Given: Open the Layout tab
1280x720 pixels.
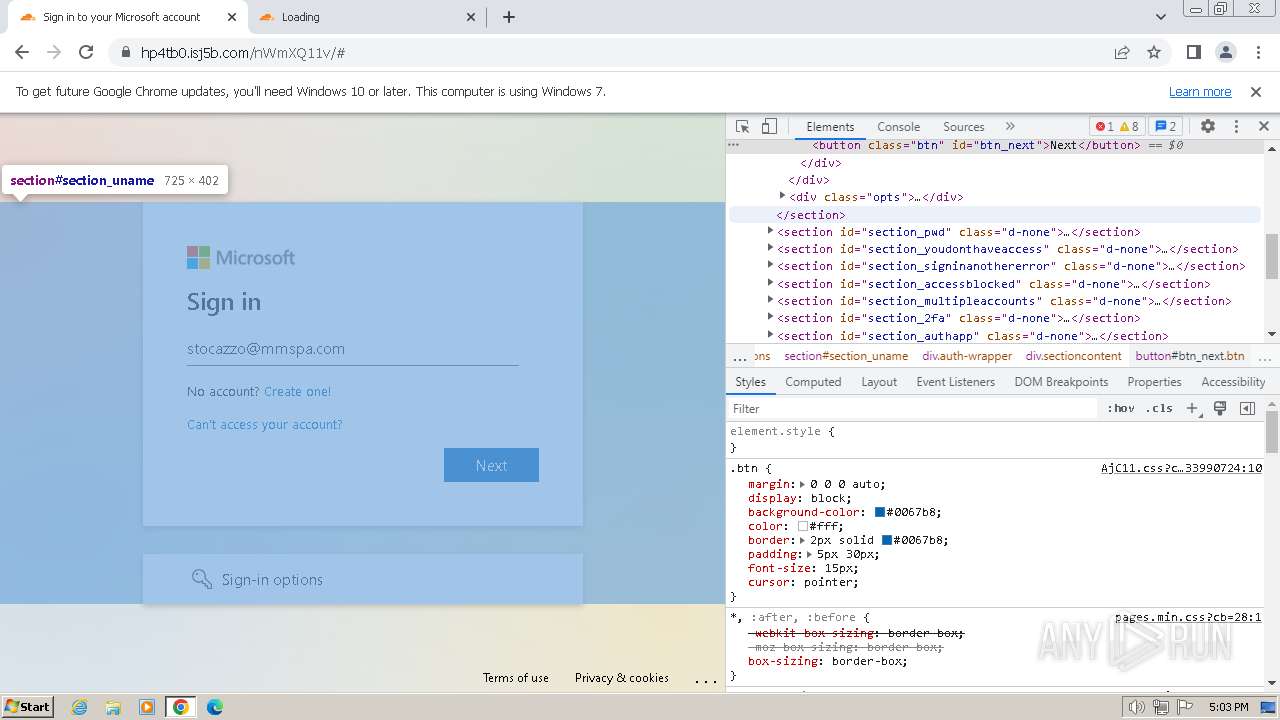Looking at the screenshot, I should pyautogui.click(x=879, y=381).
